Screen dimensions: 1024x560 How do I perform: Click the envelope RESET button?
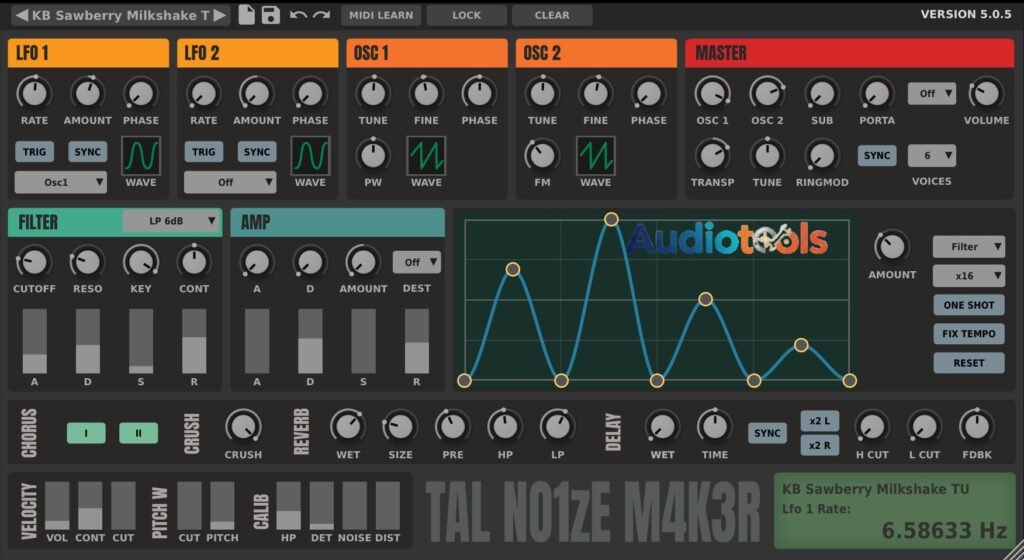point(969,363)
